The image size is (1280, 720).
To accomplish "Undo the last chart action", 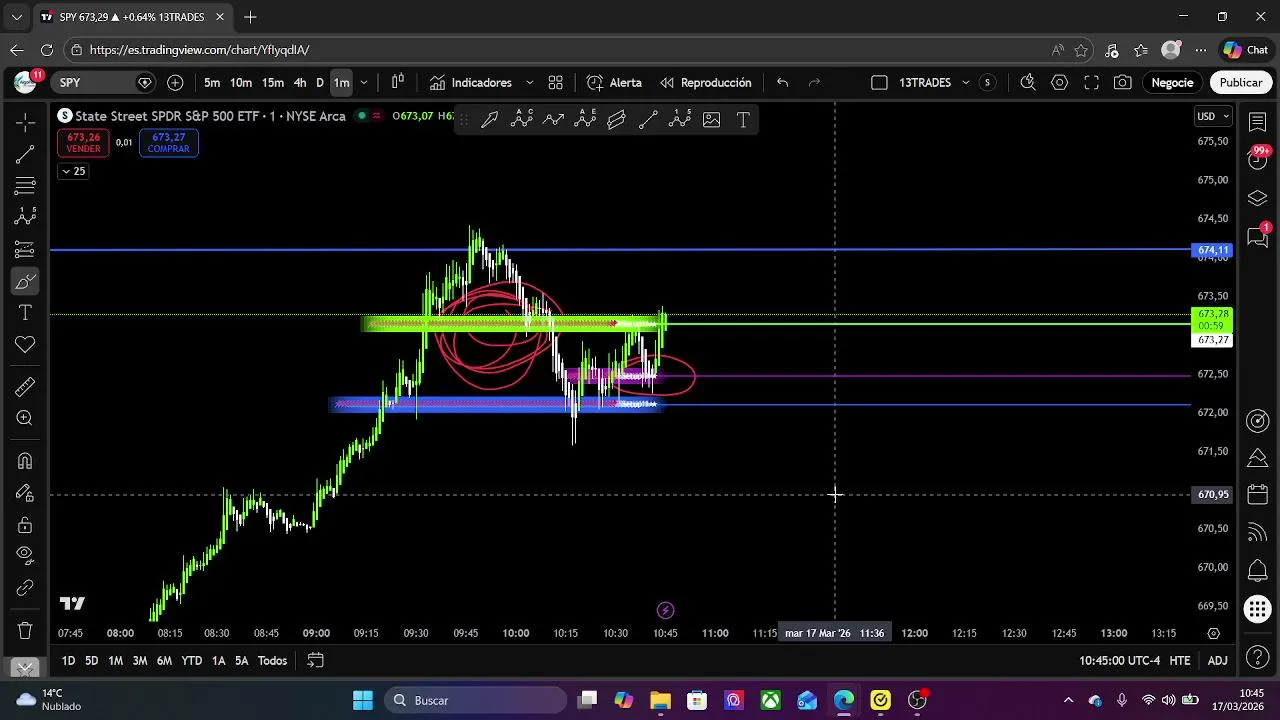I will pos(782,83).
